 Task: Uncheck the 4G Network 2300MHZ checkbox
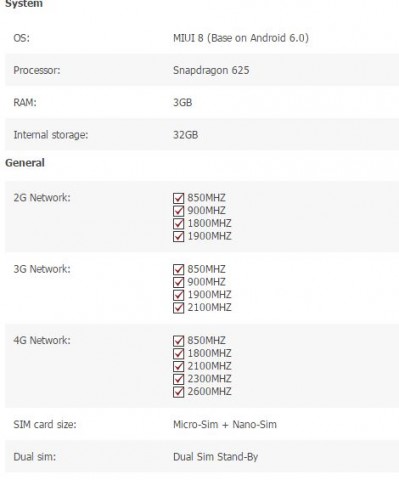pos(179,379)
